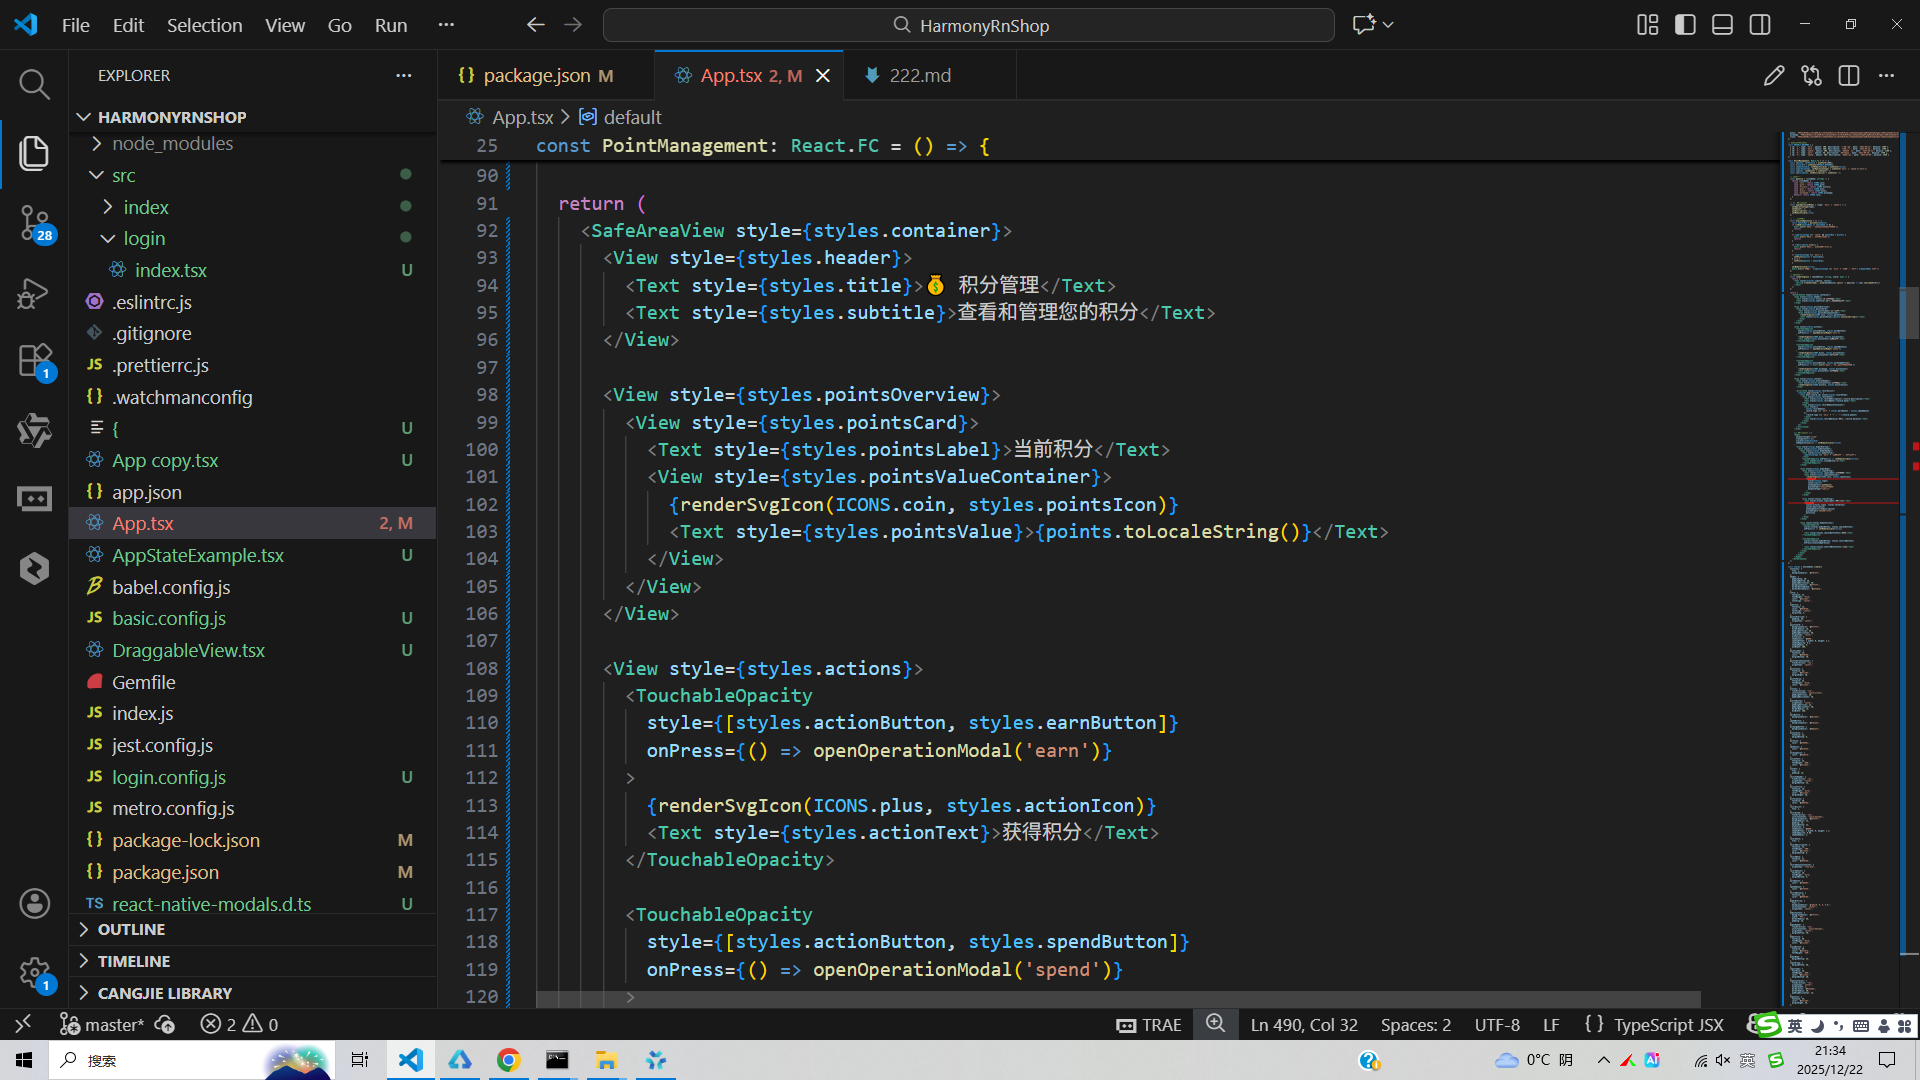Open the Selection menu

(x=204, y=25)
